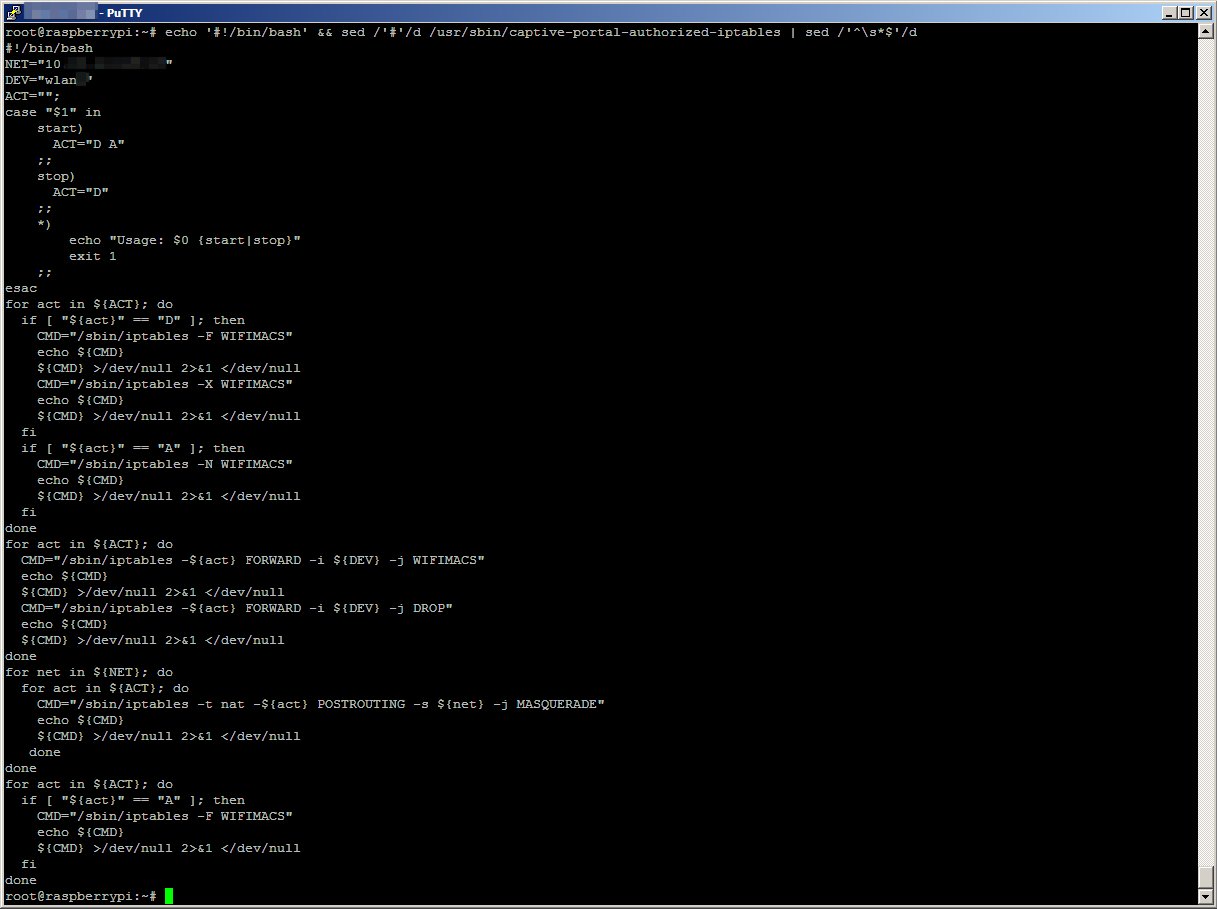Minimize the PuTTY window

click(x=1168, y=12)
